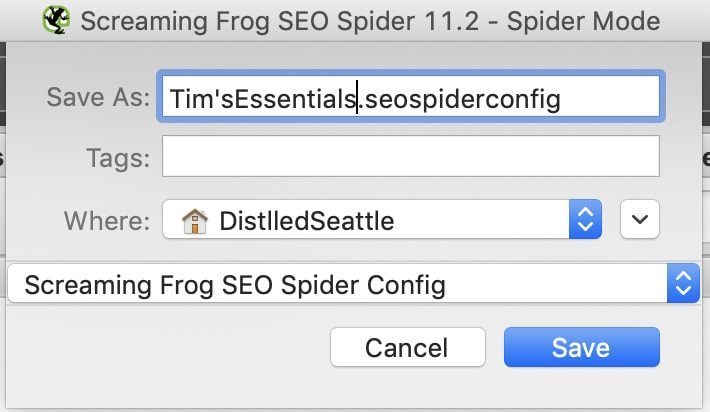Focus the Save As filename field
The image size is (710, 412).
click(411, 96)
